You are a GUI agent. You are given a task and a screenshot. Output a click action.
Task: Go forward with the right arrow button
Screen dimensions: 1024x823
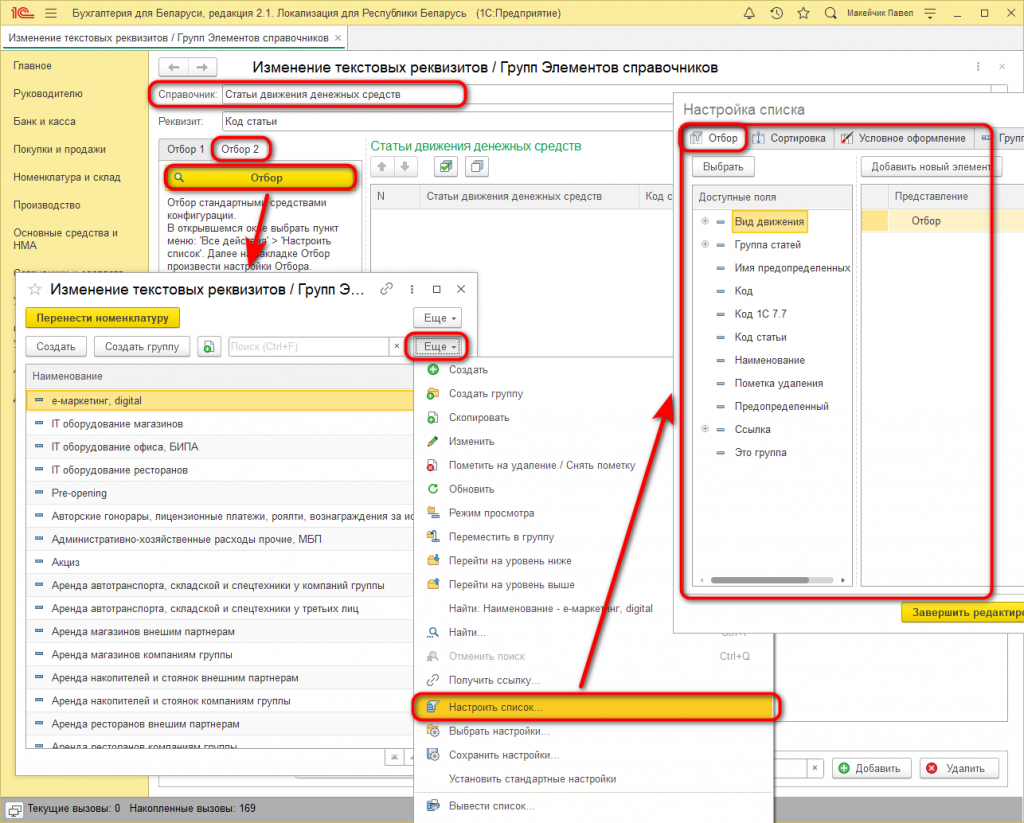pyautogui.click(x=202, y=67)
